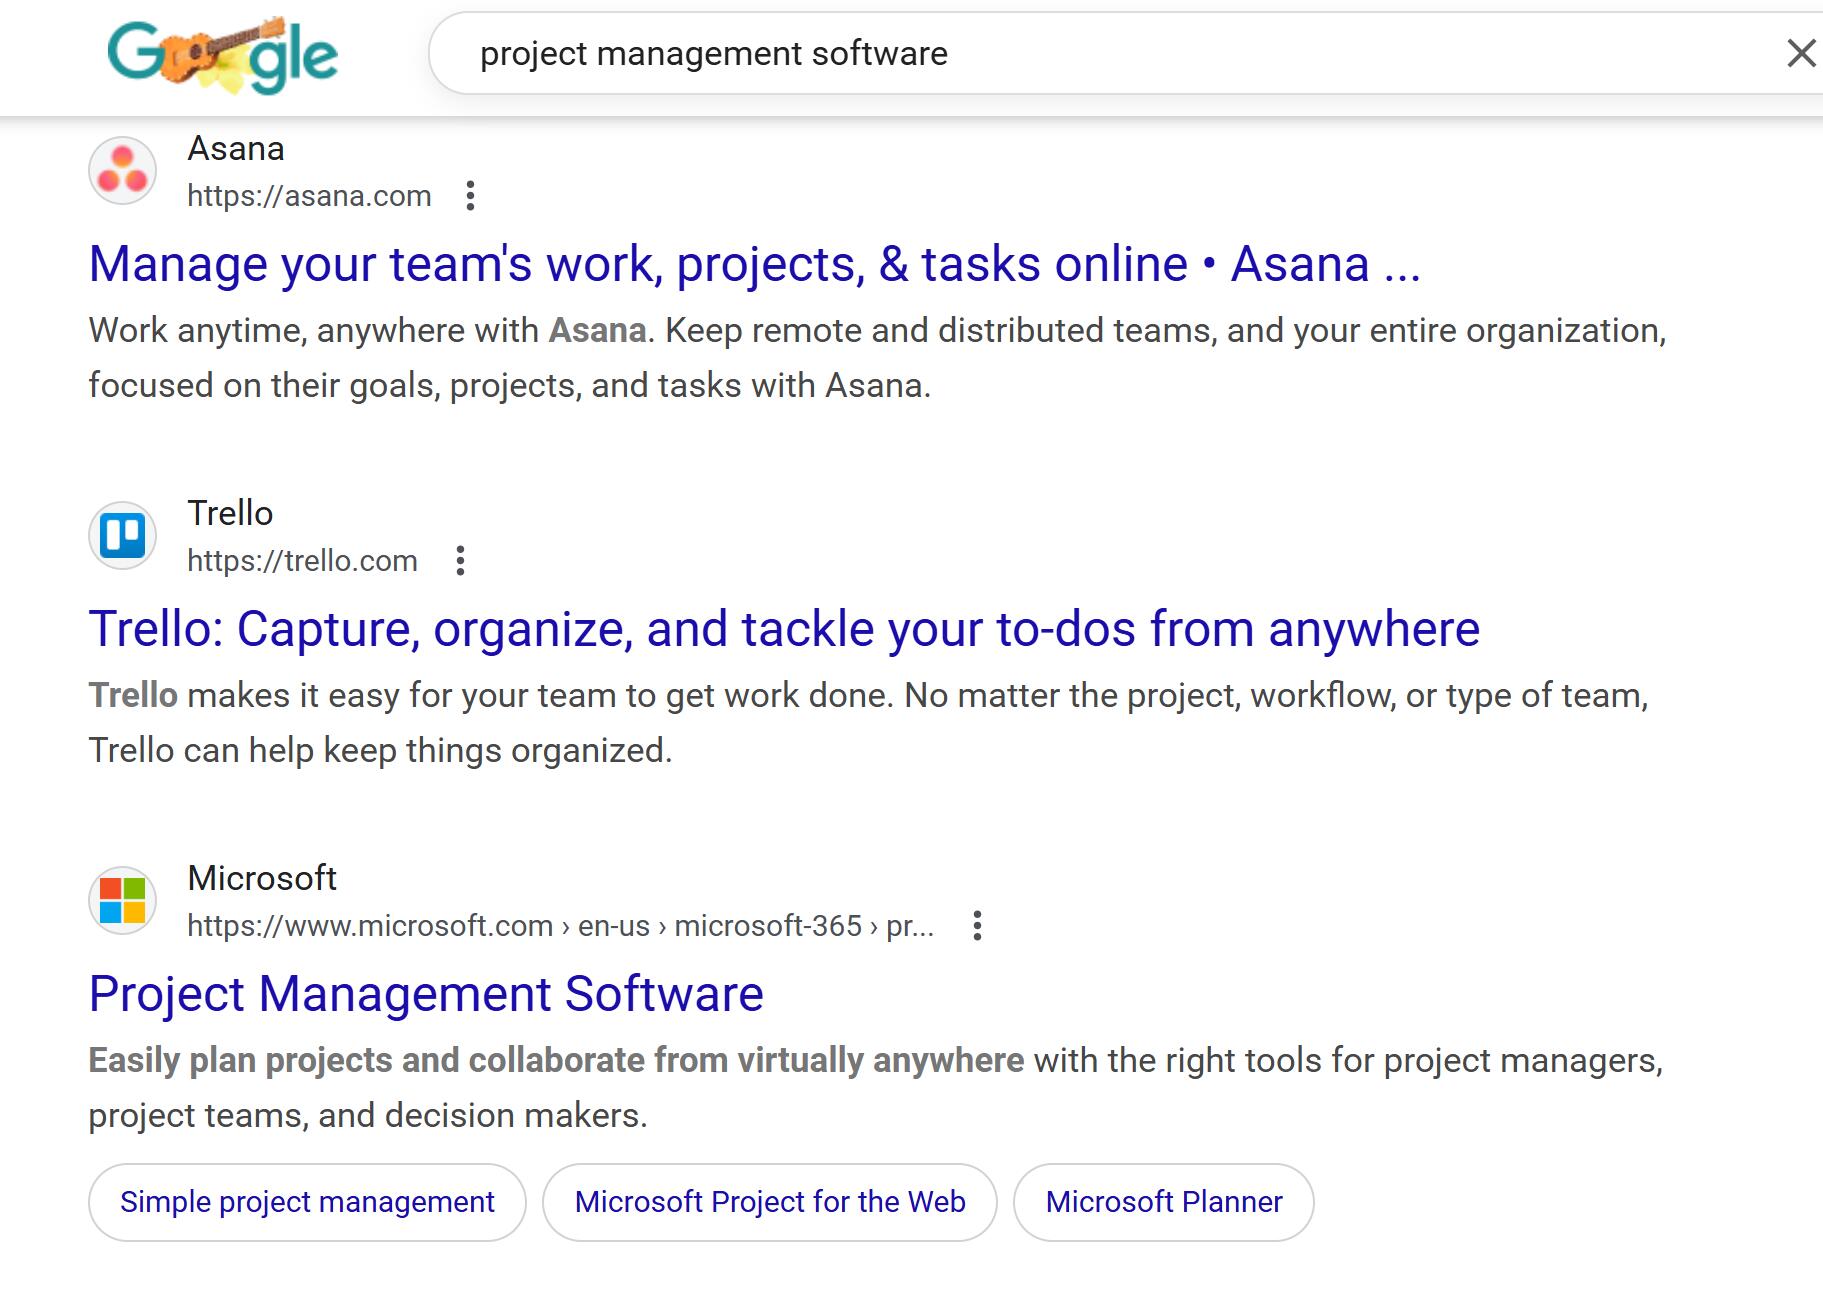The height and width of the screenshot is (1298, 1823).
Task: Open the more-options dots beside the Microsoft URL
Action: [977, 926]
